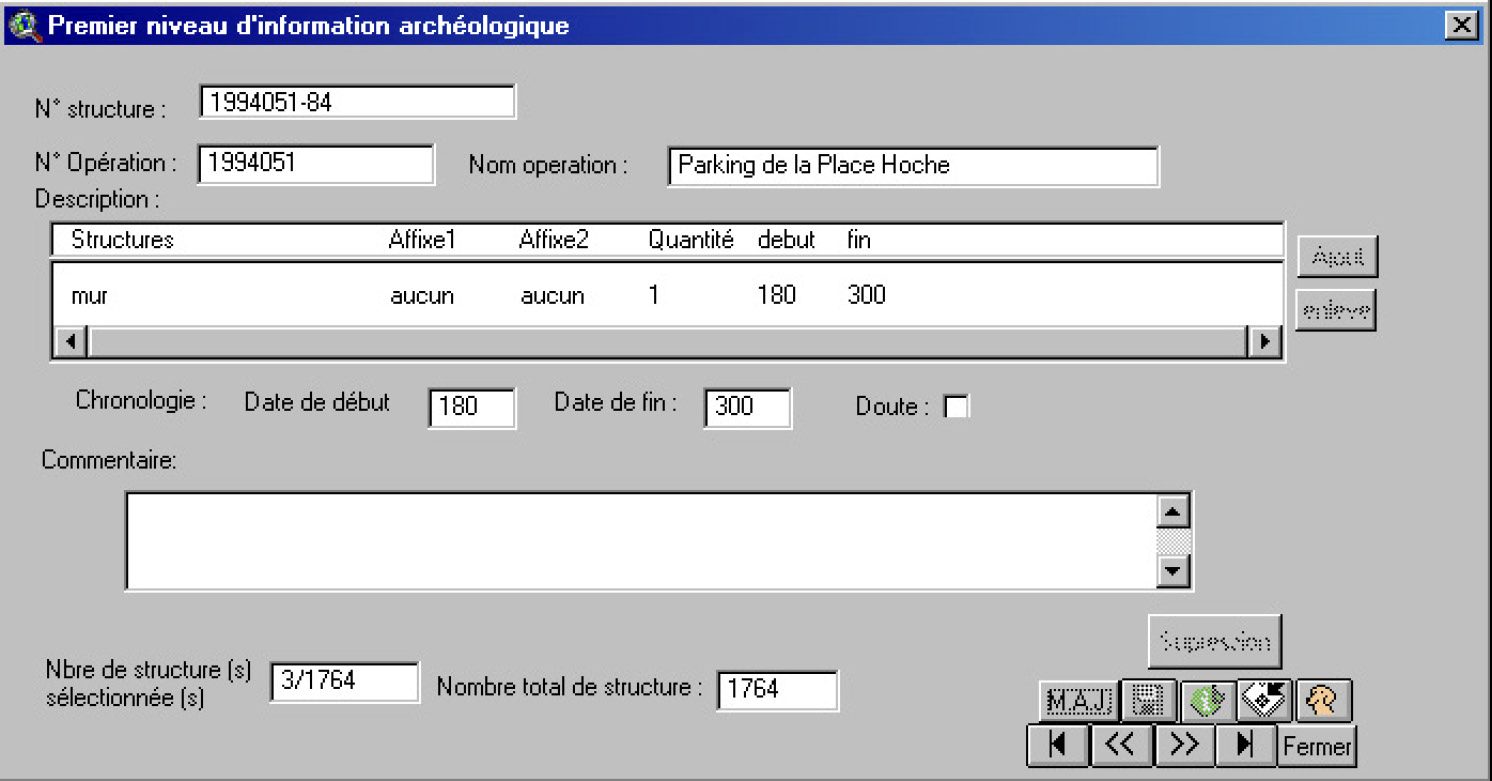The width and height of the screenshot is (1492, 781).
Task: Click the dog search icon button
Action: [1324, 701]
